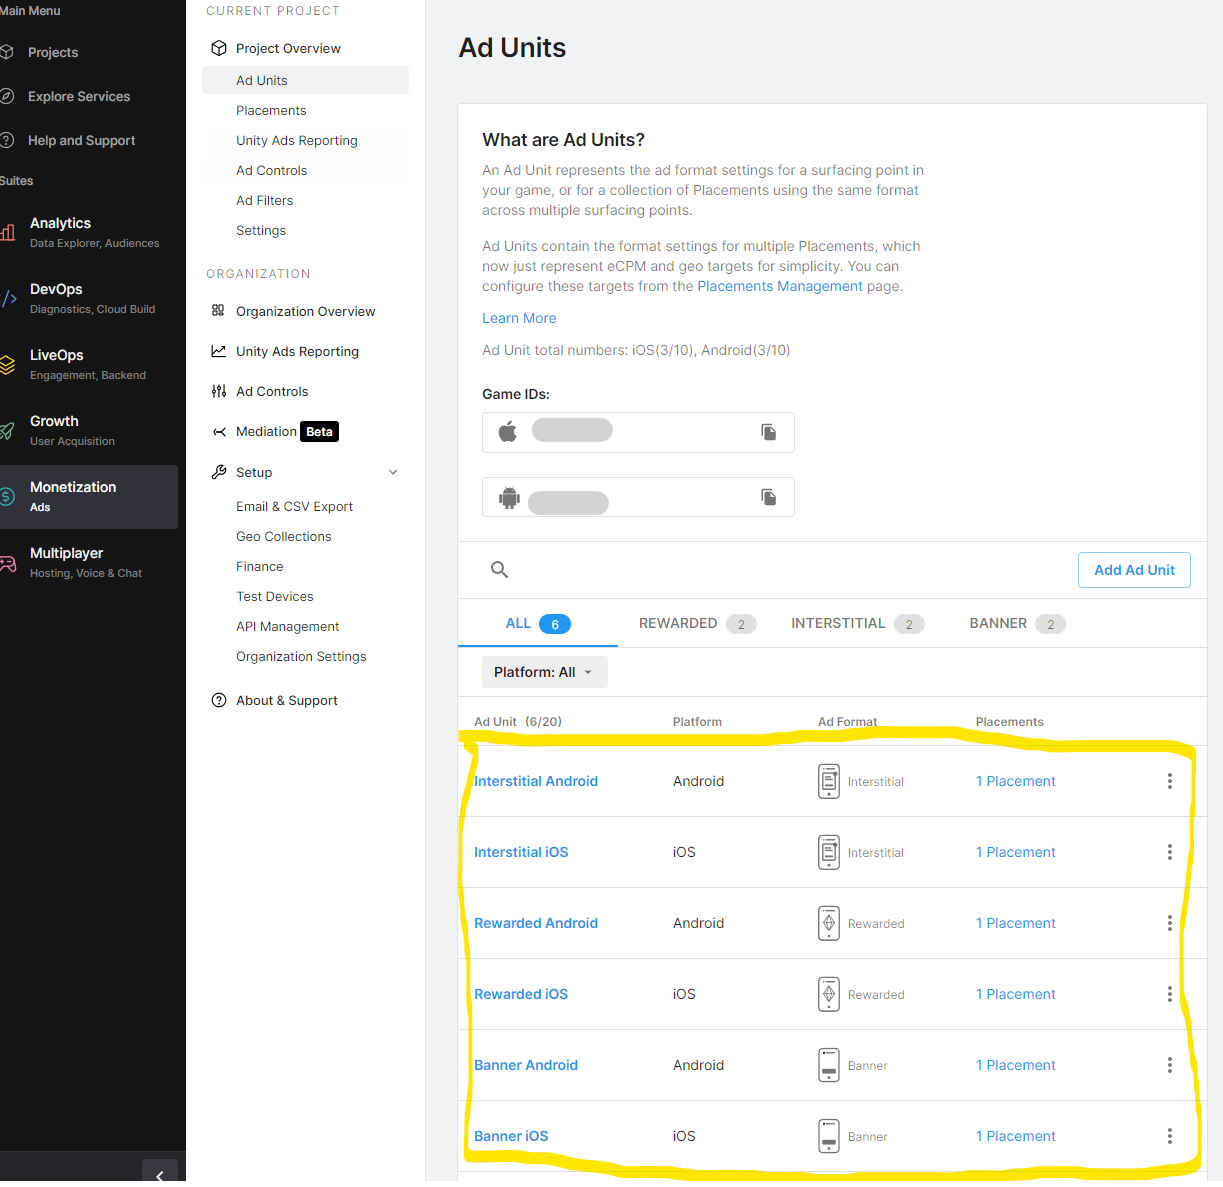This screenshot has height=1187, width=1223.
Task: Switch to the INTERSTITIAL tab
Action: (x=857, y=623)
